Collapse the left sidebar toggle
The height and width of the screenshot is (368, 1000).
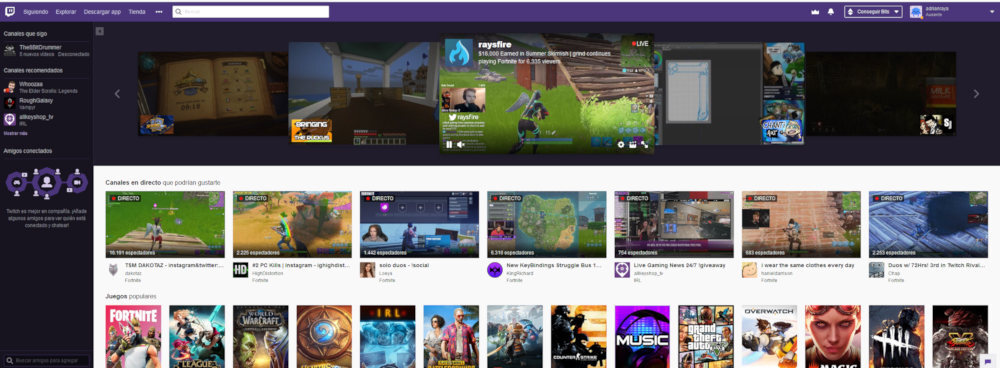pos(99,31)
